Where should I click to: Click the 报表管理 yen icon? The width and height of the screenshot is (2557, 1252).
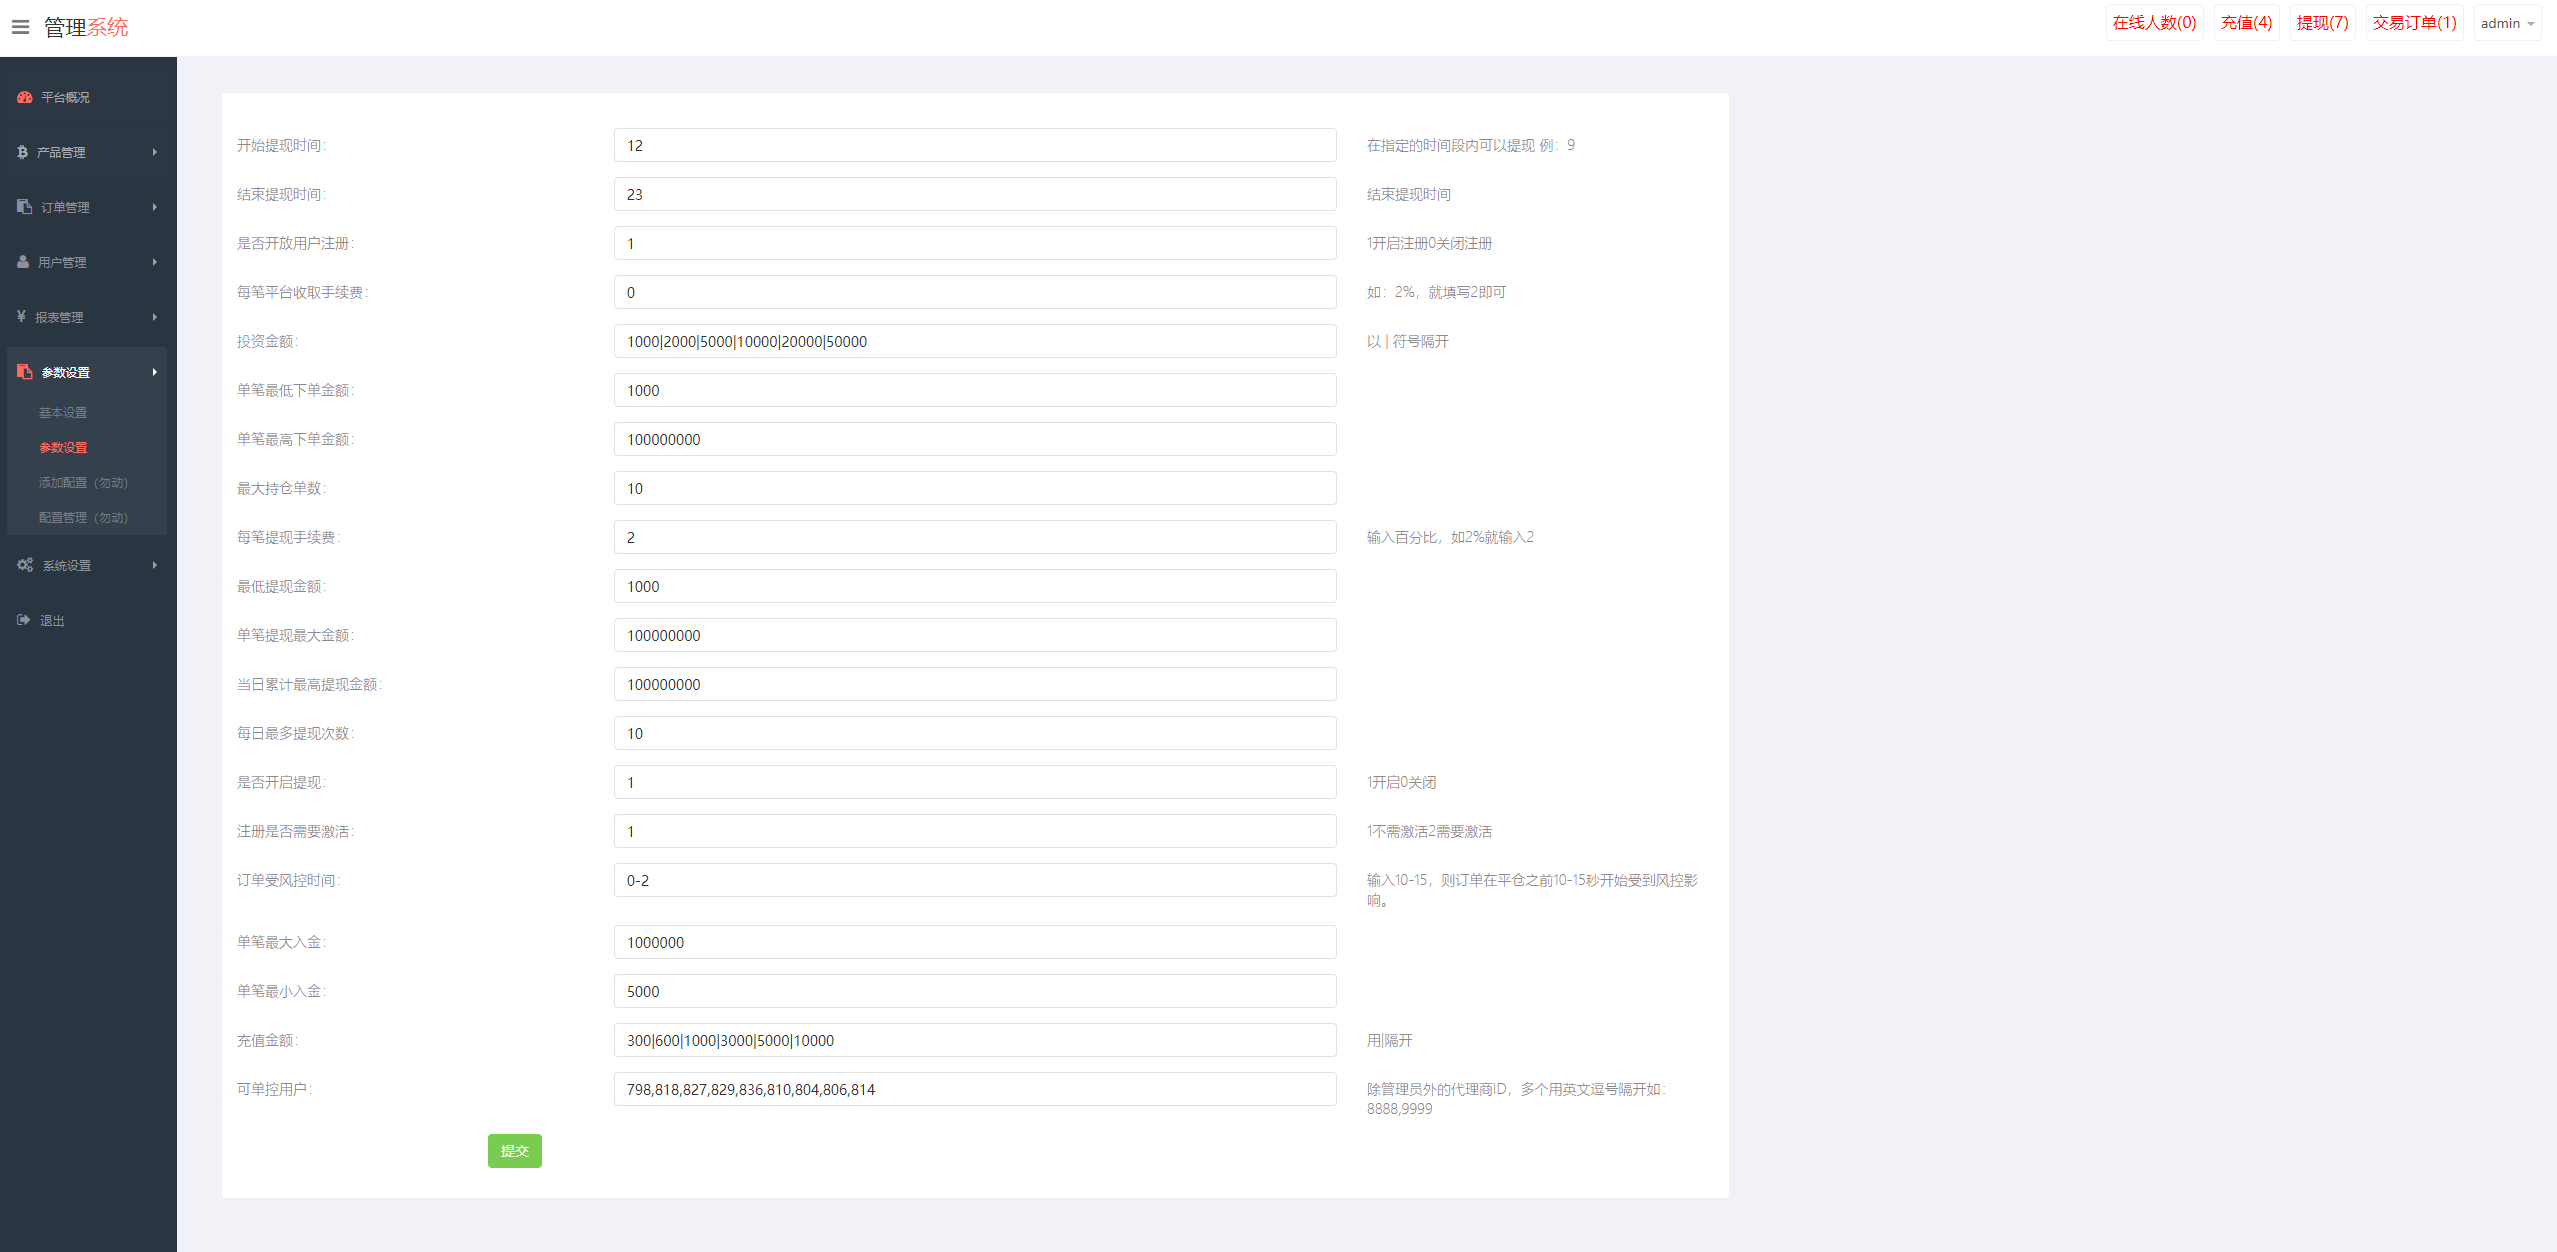tap(21, 317)
